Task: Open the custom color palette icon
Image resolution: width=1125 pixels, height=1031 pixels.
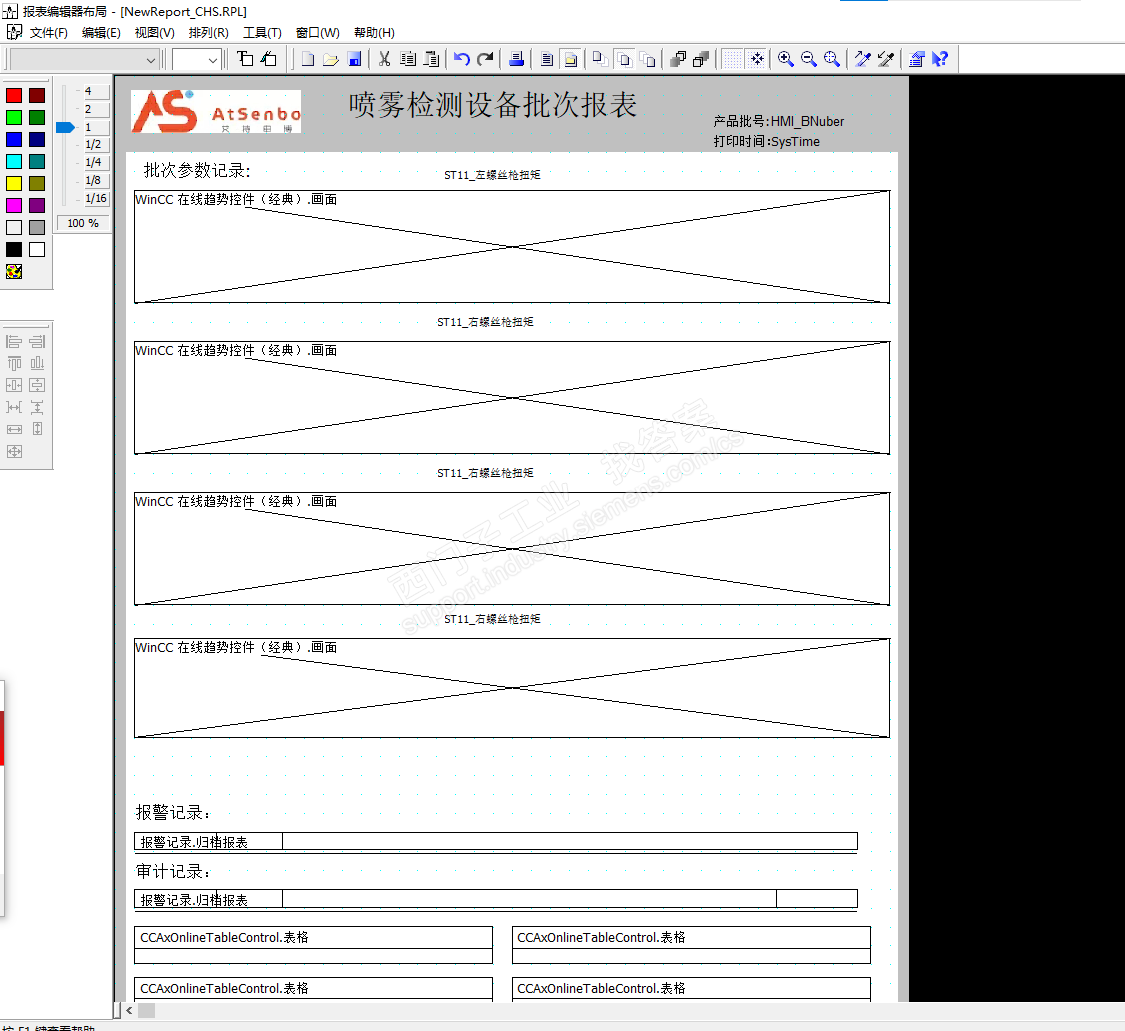Action: pos(14,271)
